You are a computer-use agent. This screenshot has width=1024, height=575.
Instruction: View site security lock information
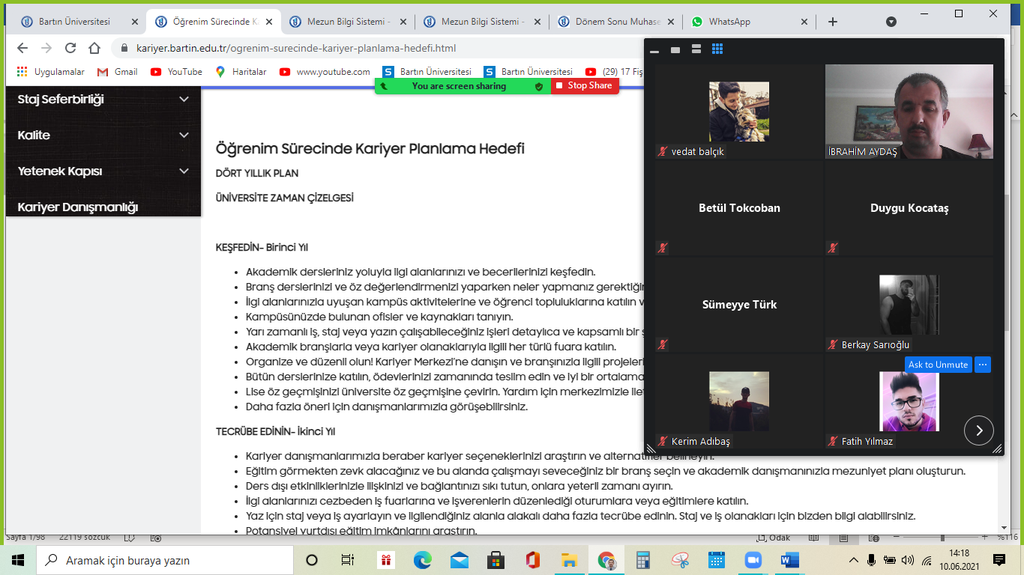(x=124, y=48)
